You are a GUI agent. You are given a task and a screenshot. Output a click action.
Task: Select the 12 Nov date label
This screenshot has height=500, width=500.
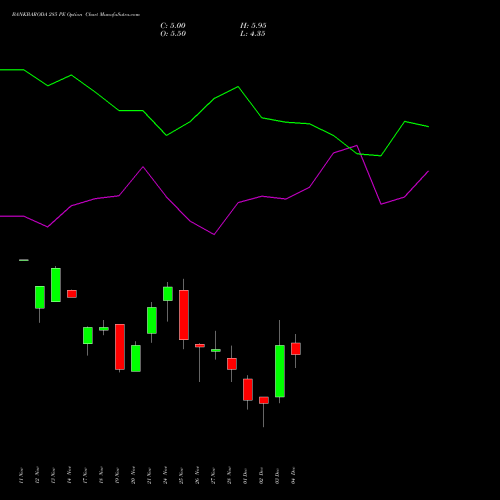(x=38, y=475)
